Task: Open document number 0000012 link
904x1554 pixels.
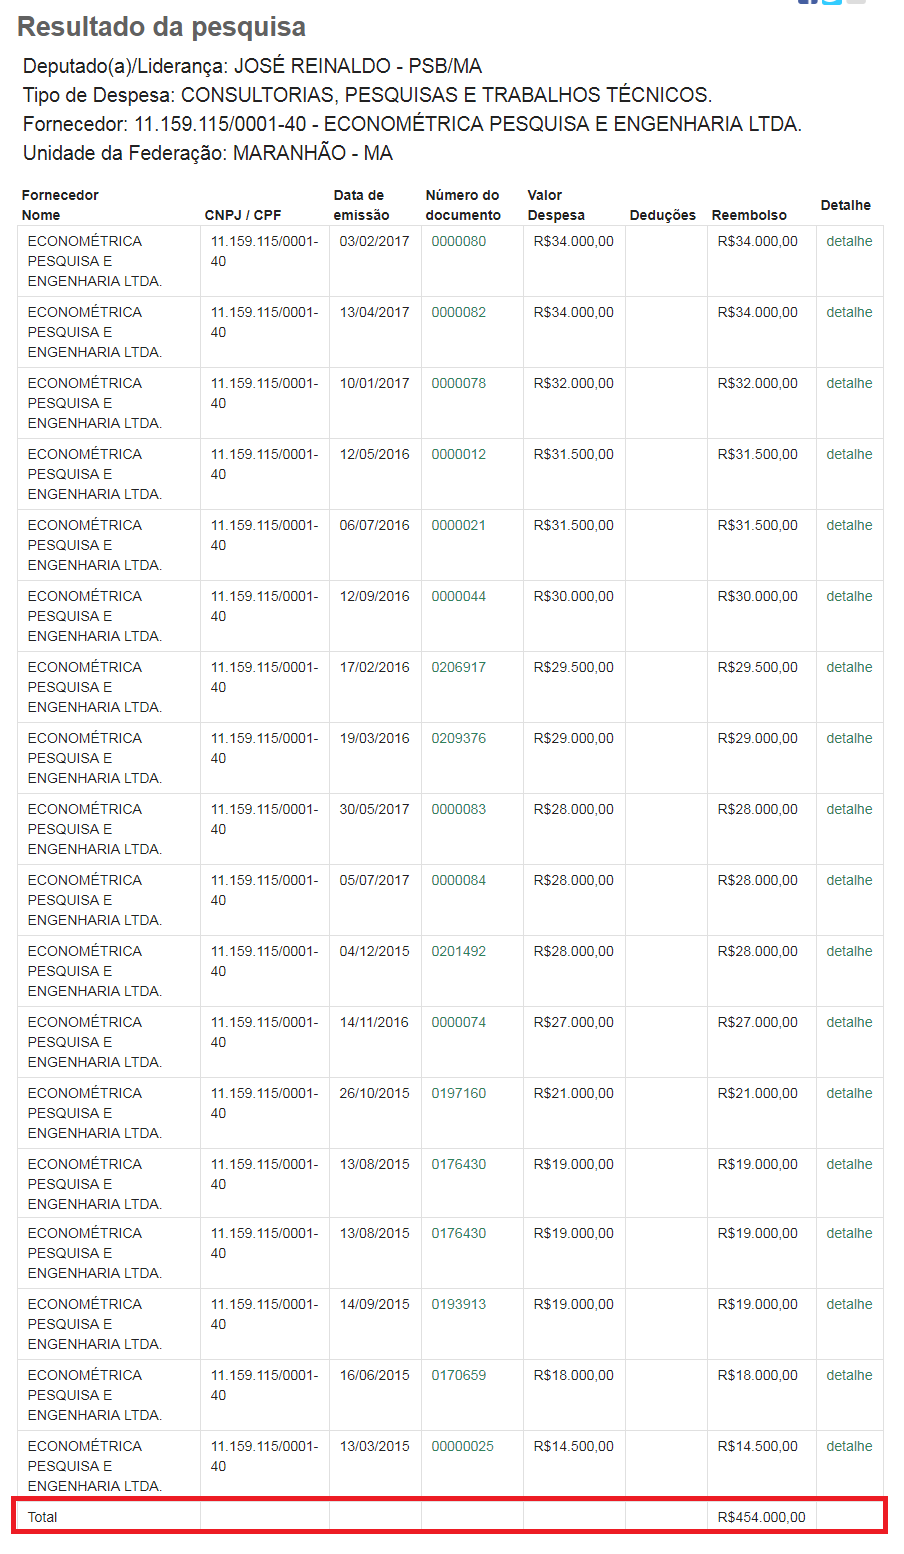Action: pyautogui.click(x=459, y=454)
